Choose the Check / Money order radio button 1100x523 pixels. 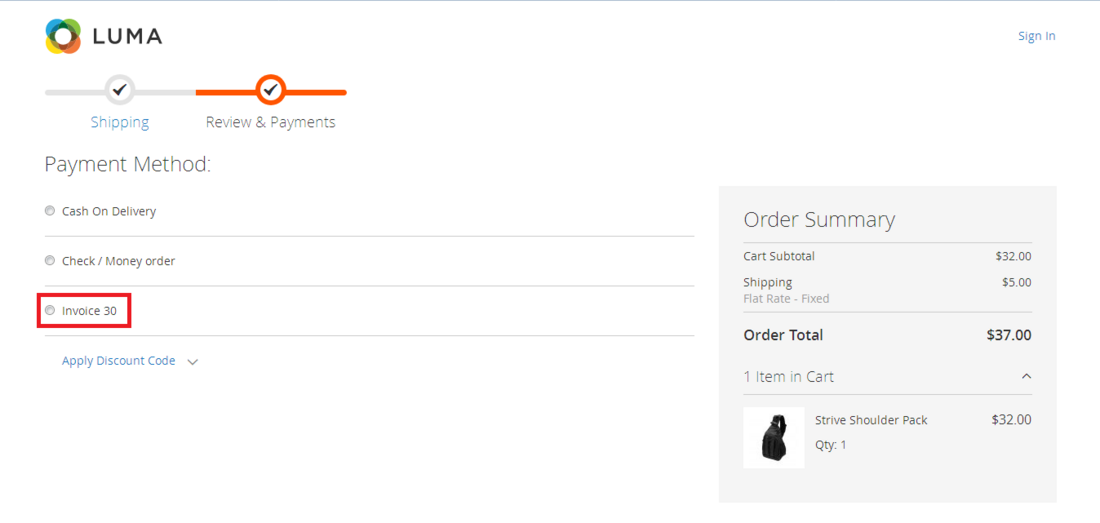tap(50, 261)
